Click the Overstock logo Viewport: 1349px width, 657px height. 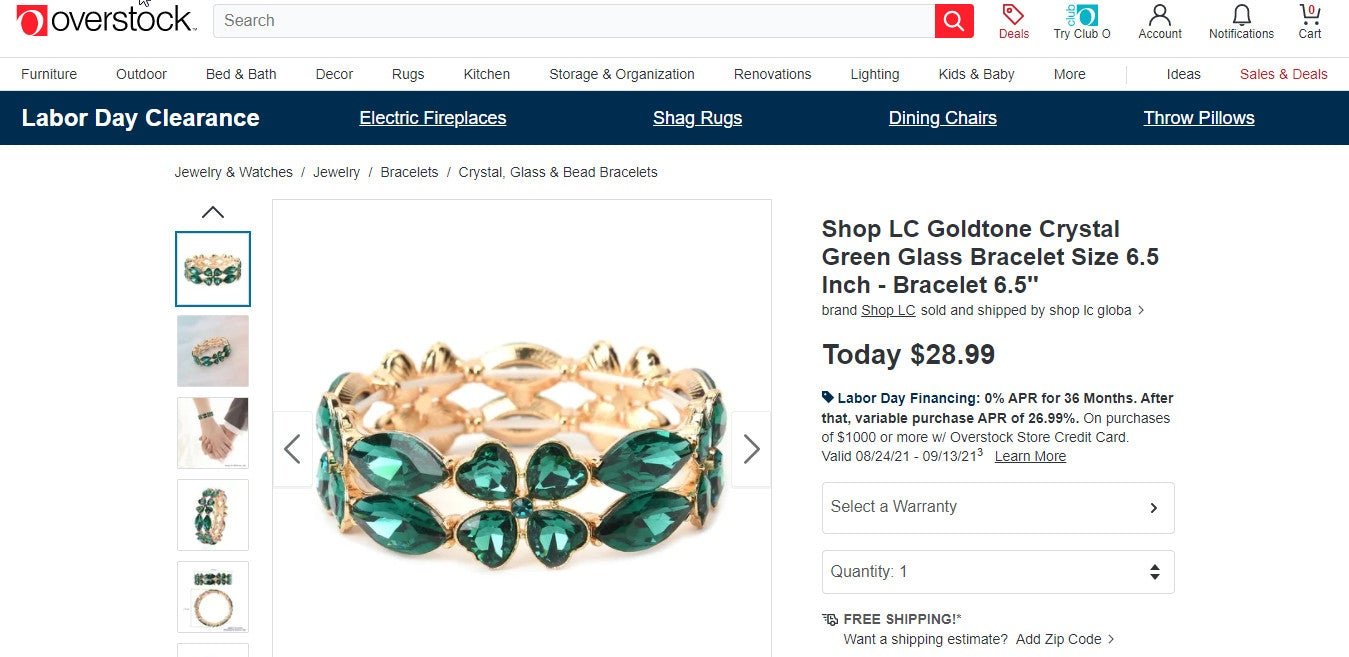click(103, 18)
